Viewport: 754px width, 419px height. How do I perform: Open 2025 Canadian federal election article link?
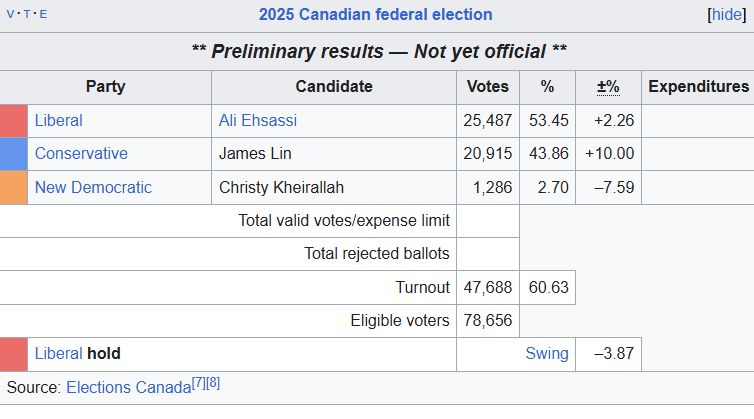pos(376,14)
